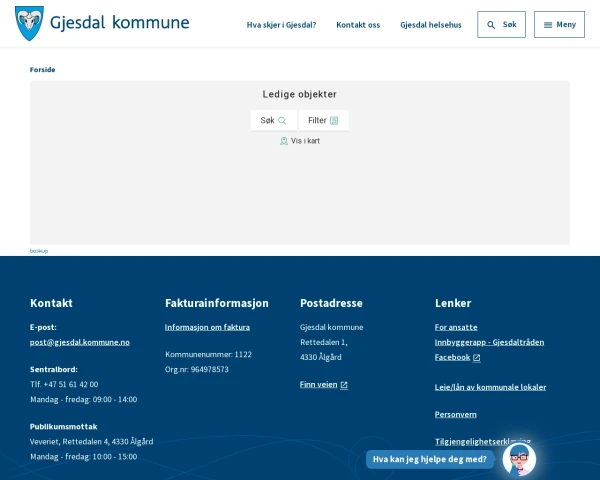The image size is (600, 480).
Task: Open Leie/lån av kommunale lokaler link
Action: (x=490, y=387)
